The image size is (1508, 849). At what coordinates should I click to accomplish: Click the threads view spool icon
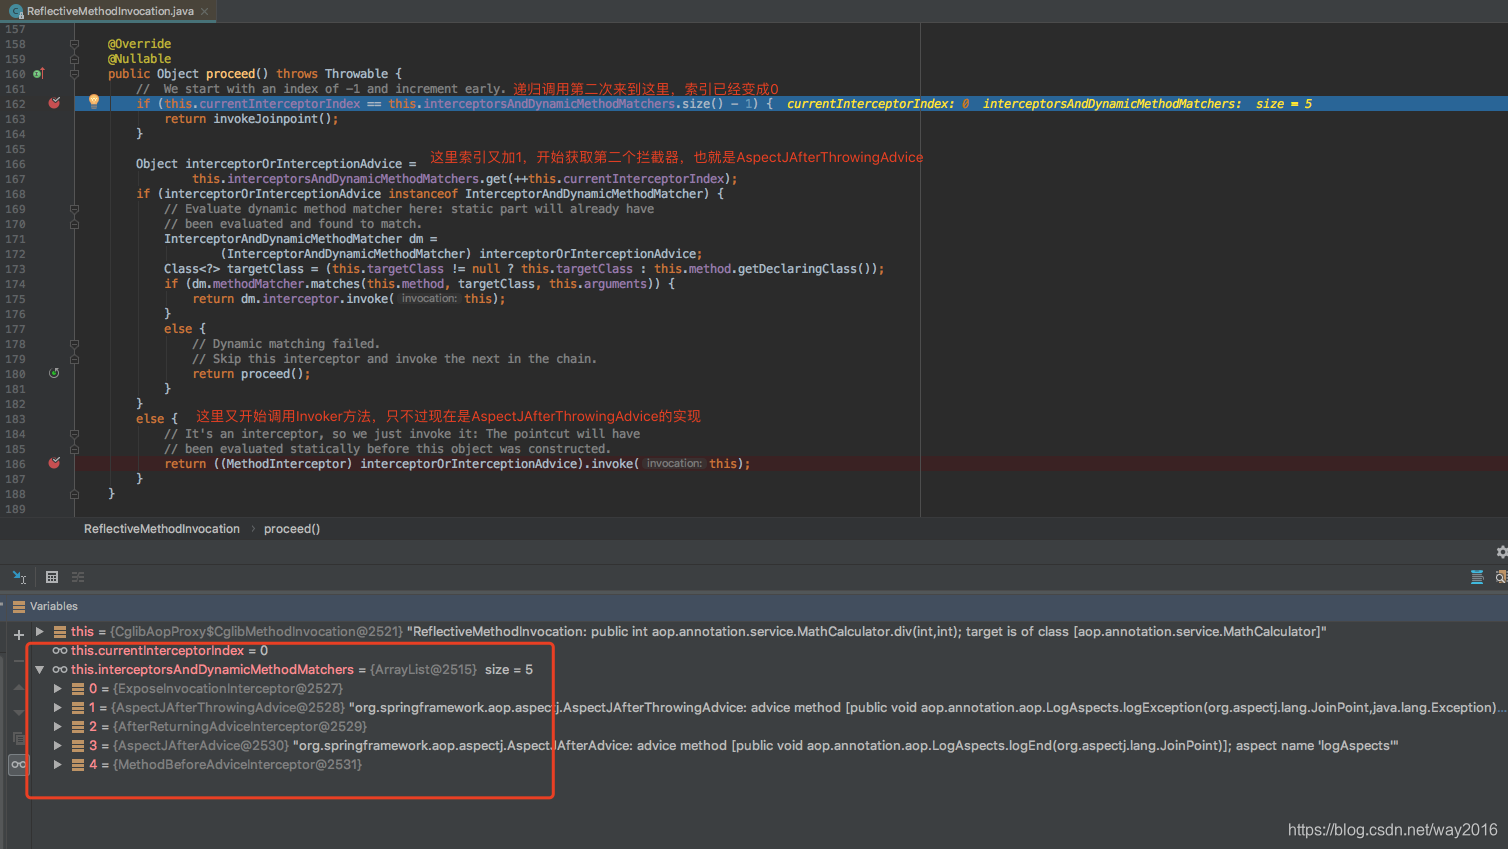tap(1477, 577)
